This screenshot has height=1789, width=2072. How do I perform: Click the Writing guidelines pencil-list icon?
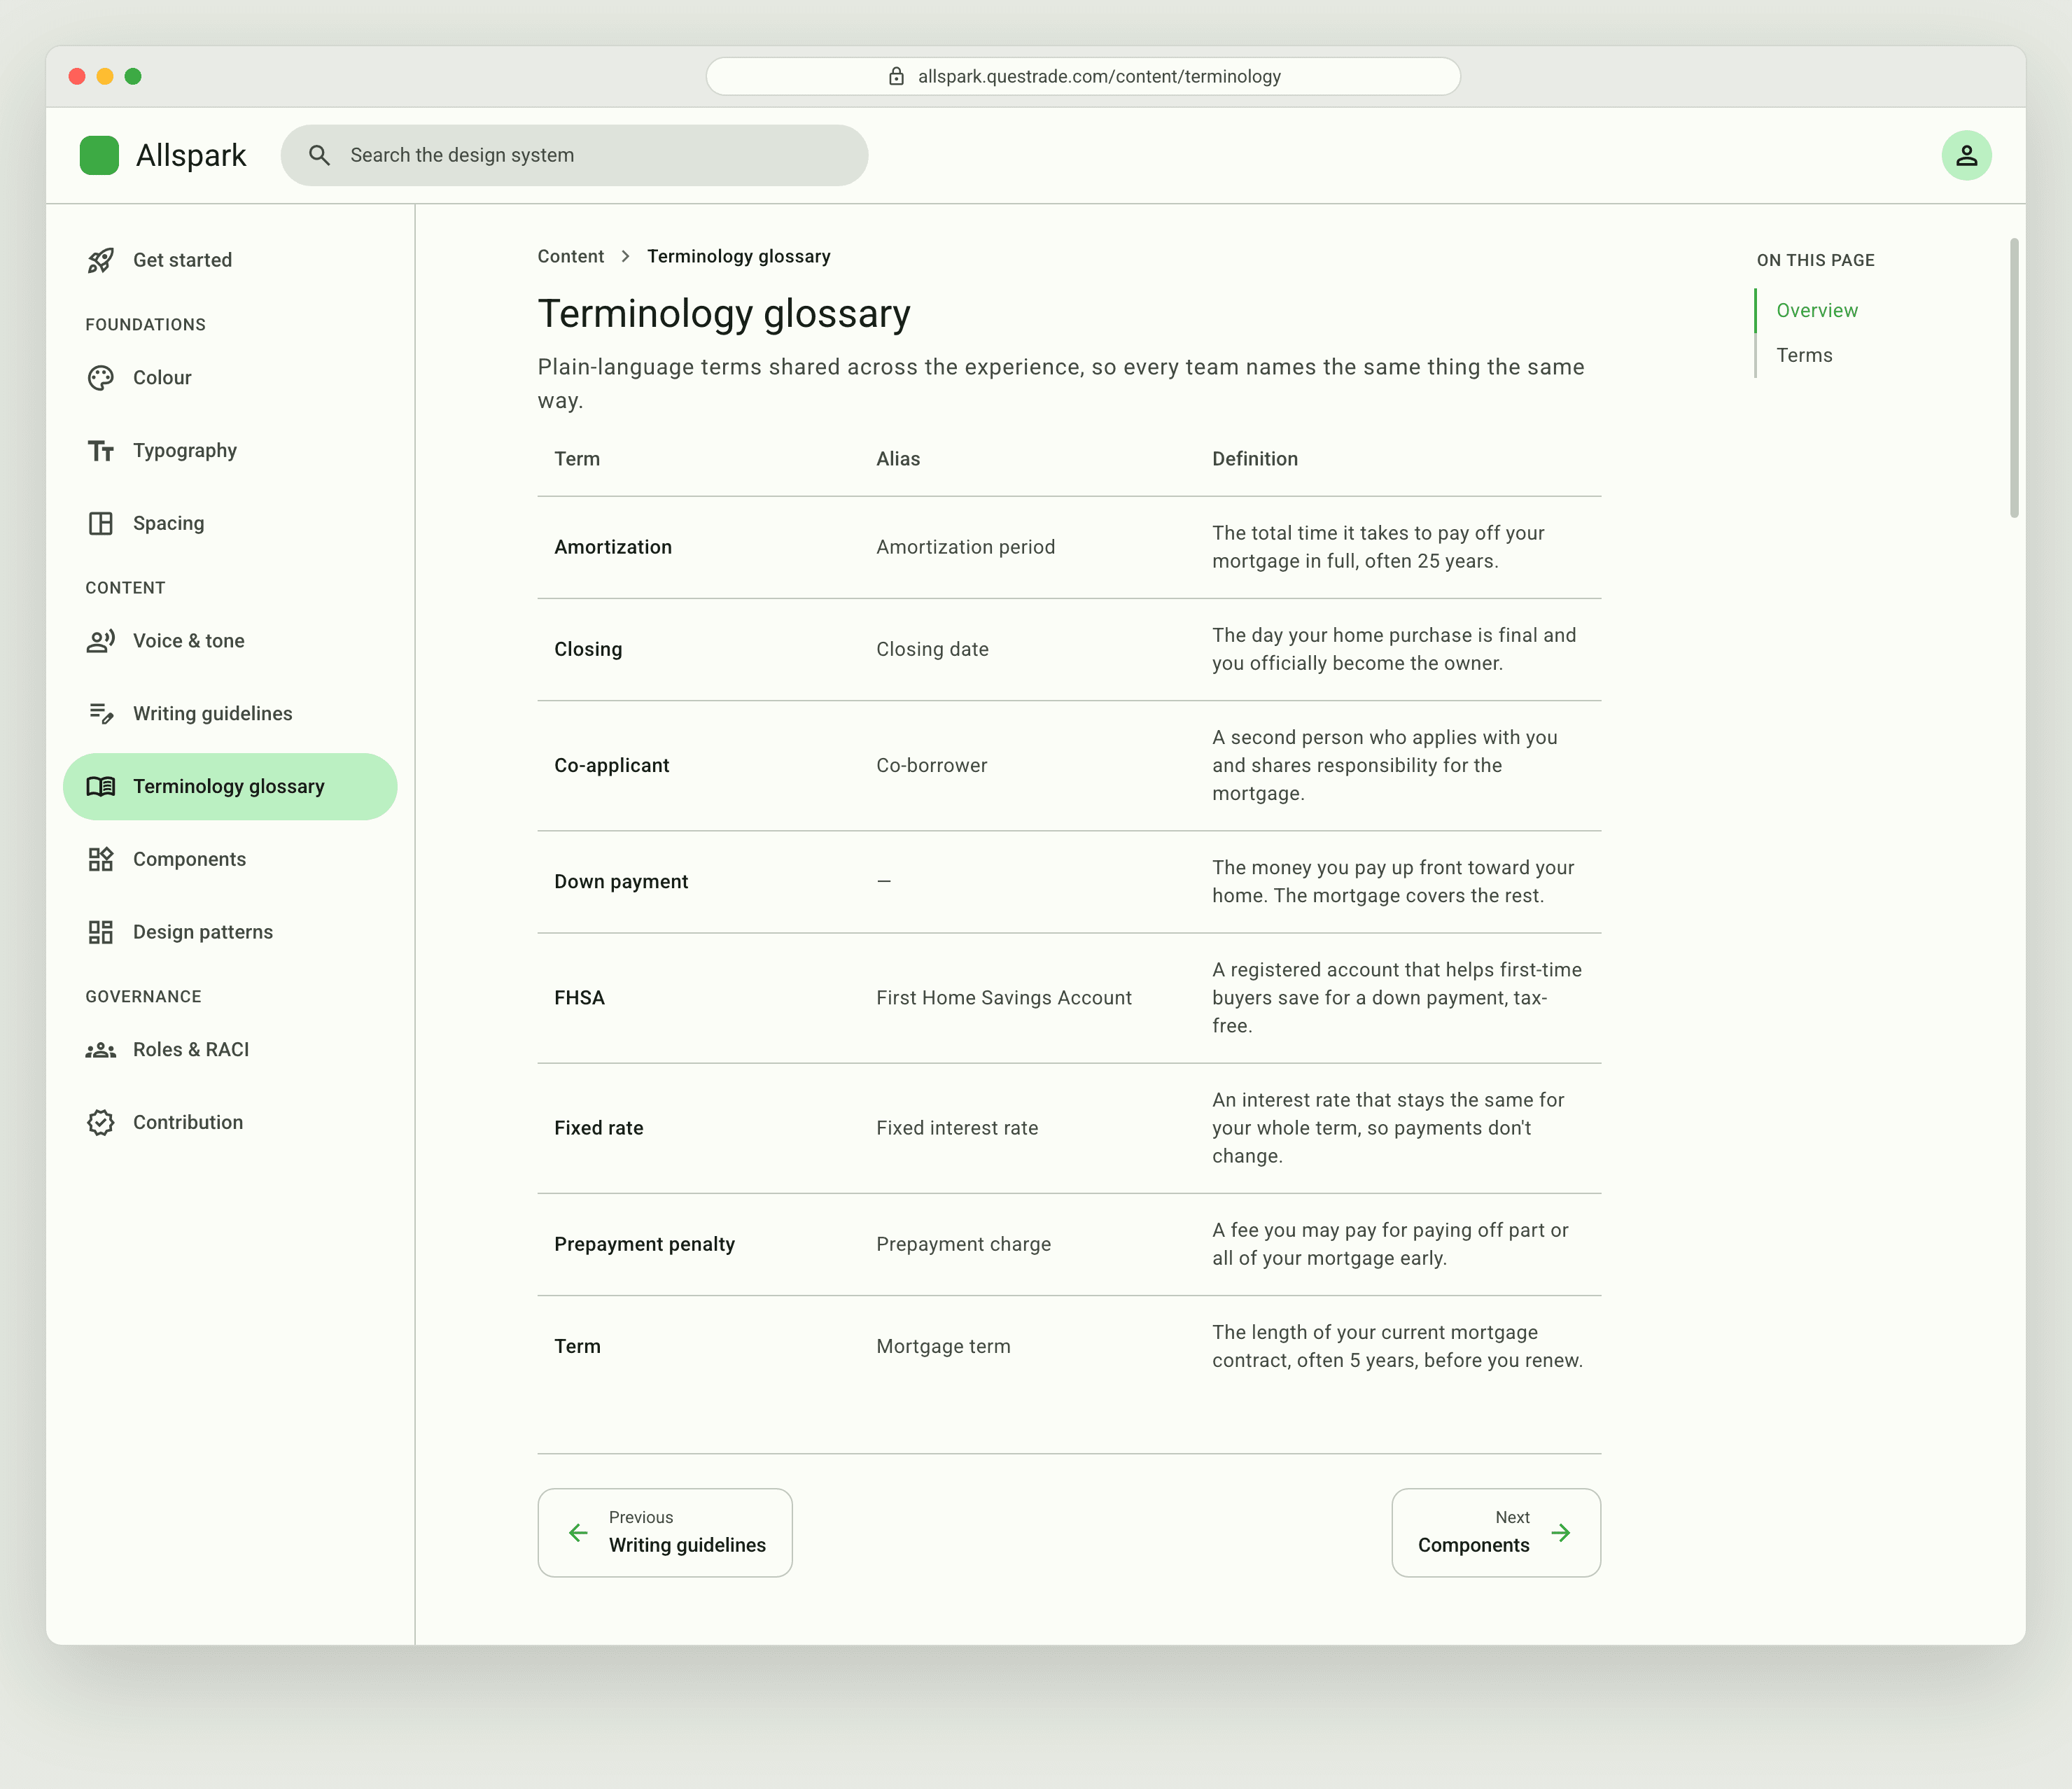101,714
